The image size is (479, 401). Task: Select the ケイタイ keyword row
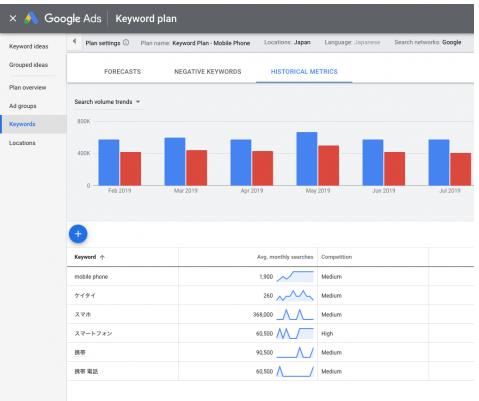[270, 295]
